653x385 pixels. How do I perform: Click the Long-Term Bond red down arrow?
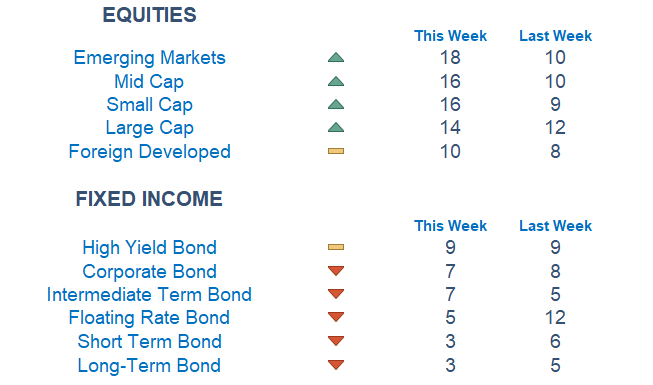click(336, 365)
